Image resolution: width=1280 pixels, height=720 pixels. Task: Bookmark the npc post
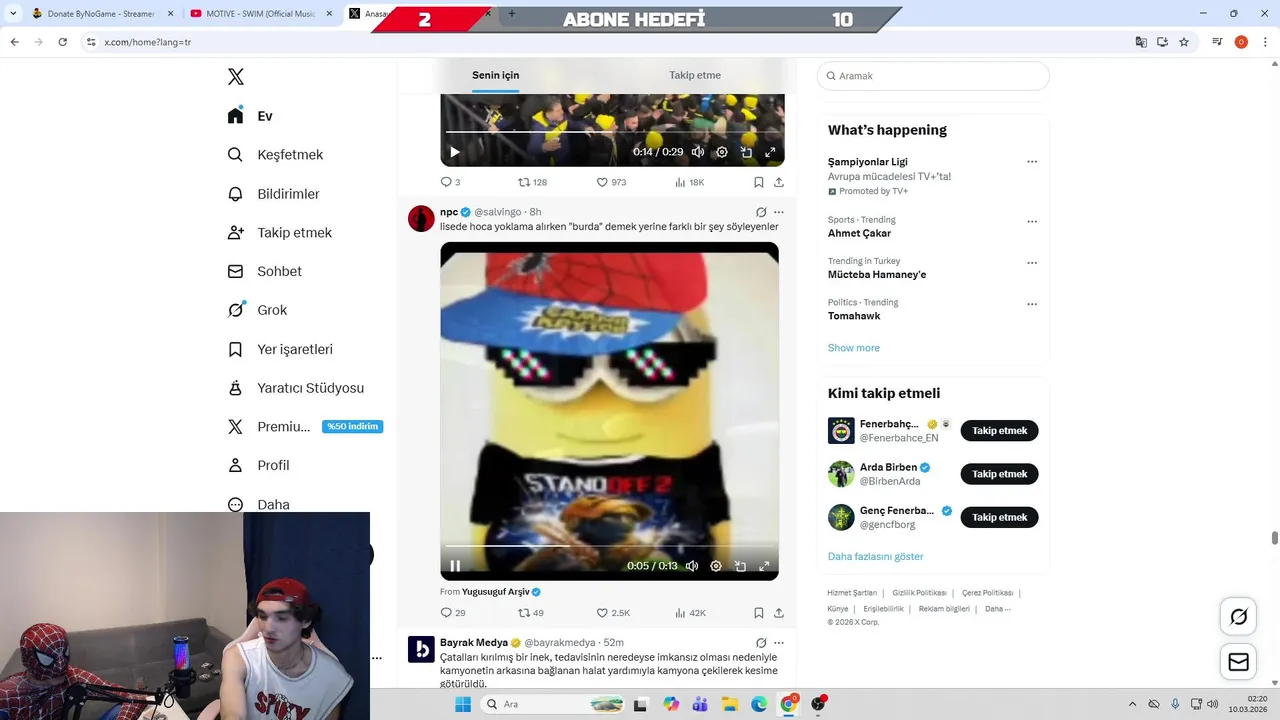759,613
